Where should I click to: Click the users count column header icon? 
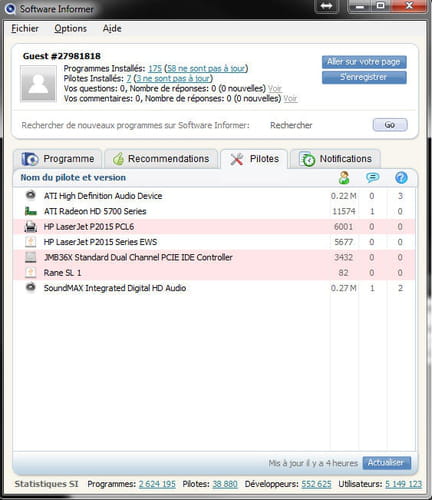pos(344,178)
